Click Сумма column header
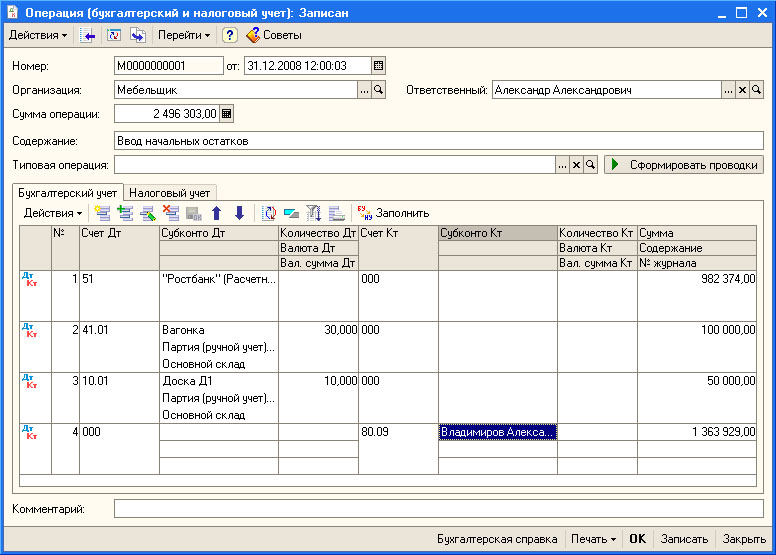This screenshot has width=776, height=555. (x=697, y=233)
